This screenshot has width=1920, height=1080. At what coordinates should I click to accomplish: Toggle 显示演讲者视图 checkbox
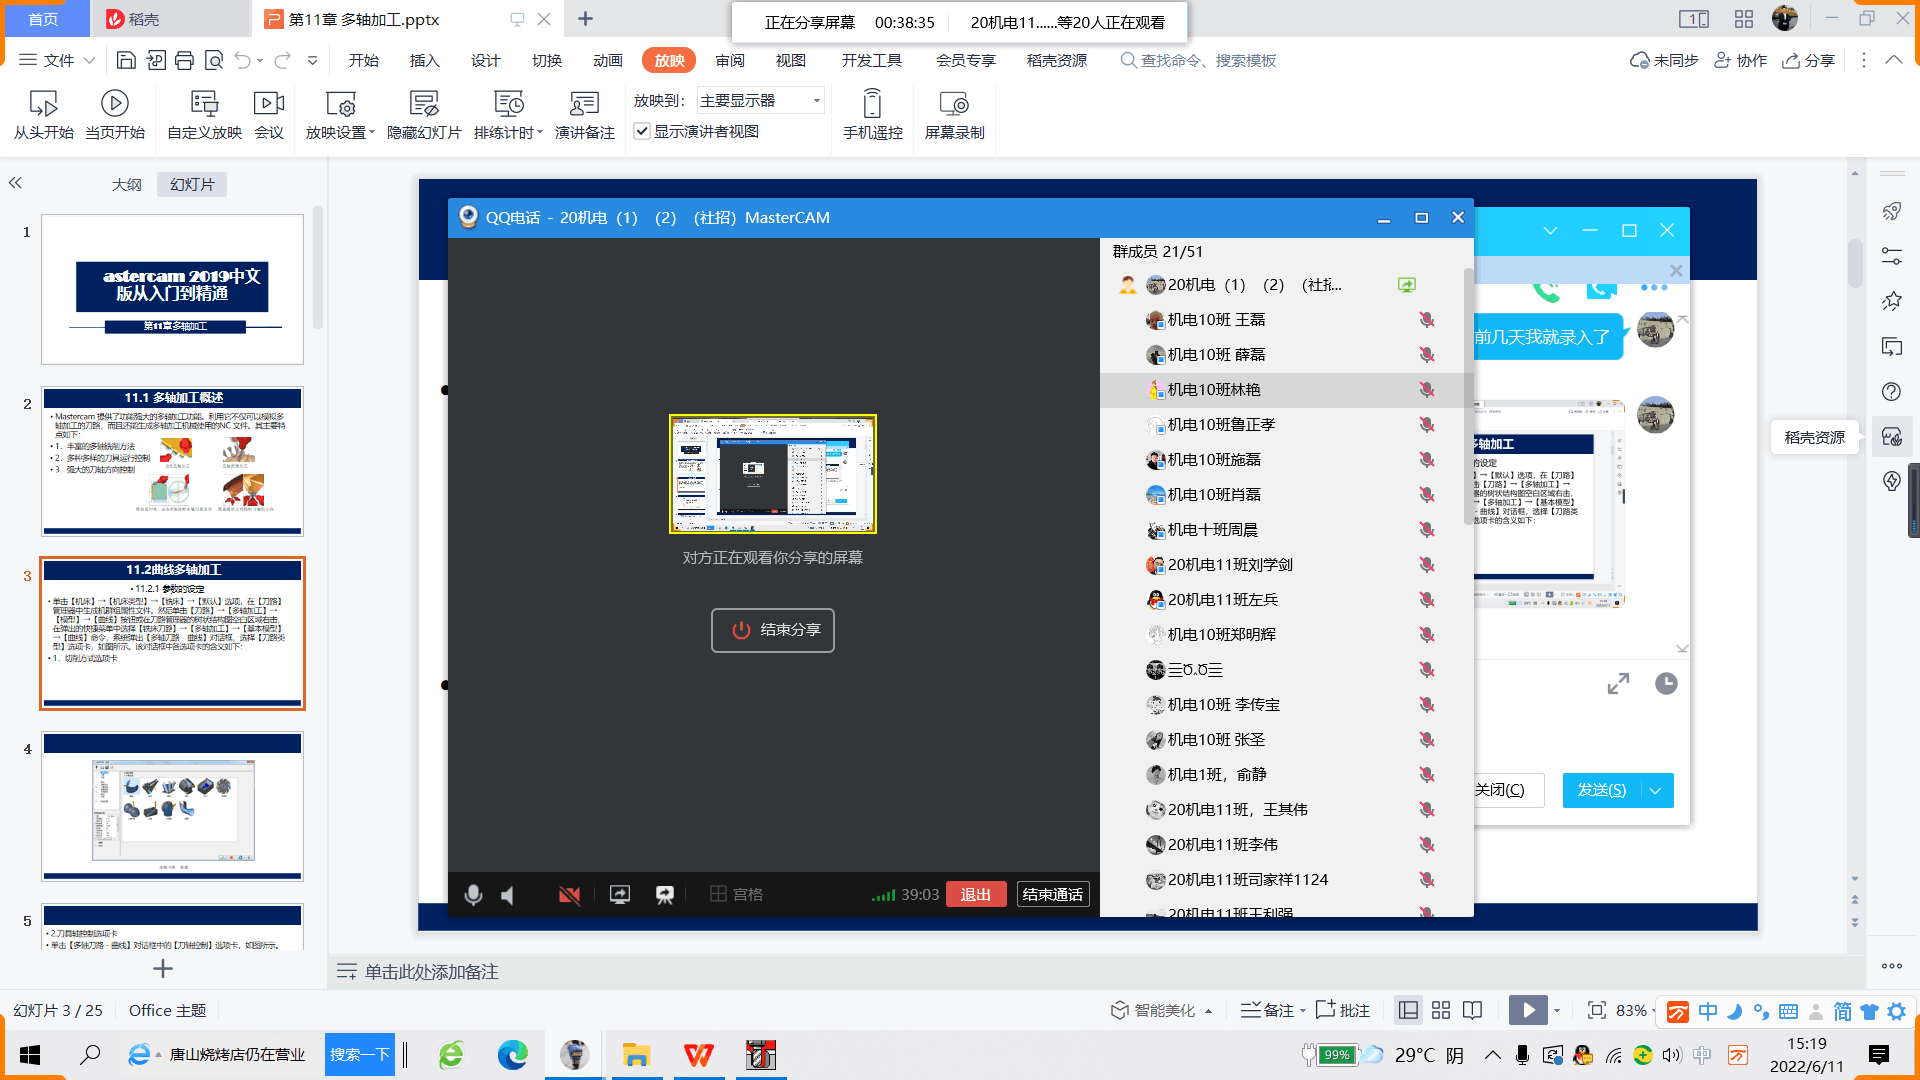tap(642, 132)
